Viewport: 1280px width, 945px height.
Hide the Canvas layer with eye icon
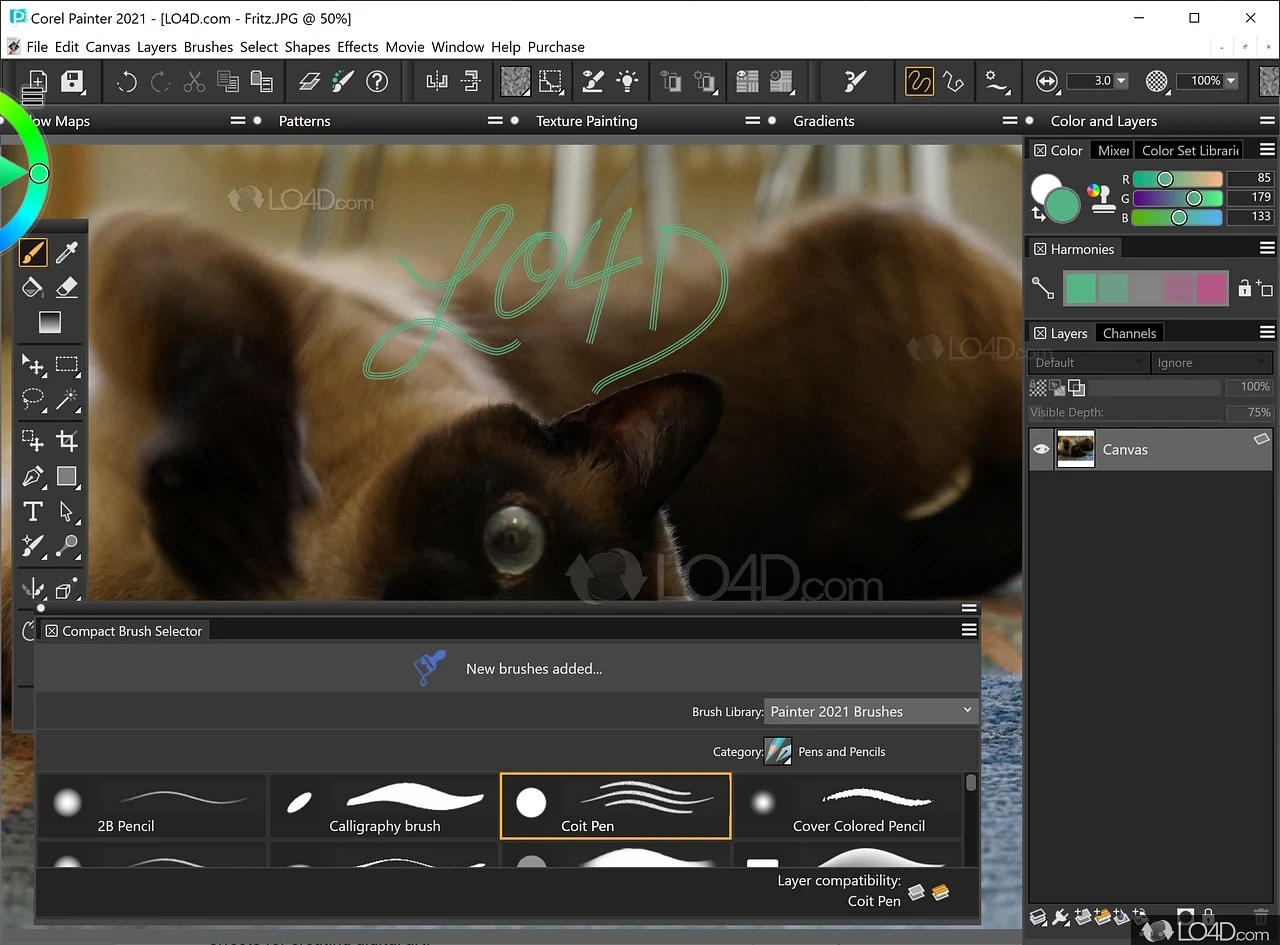tap(1042, 450)
